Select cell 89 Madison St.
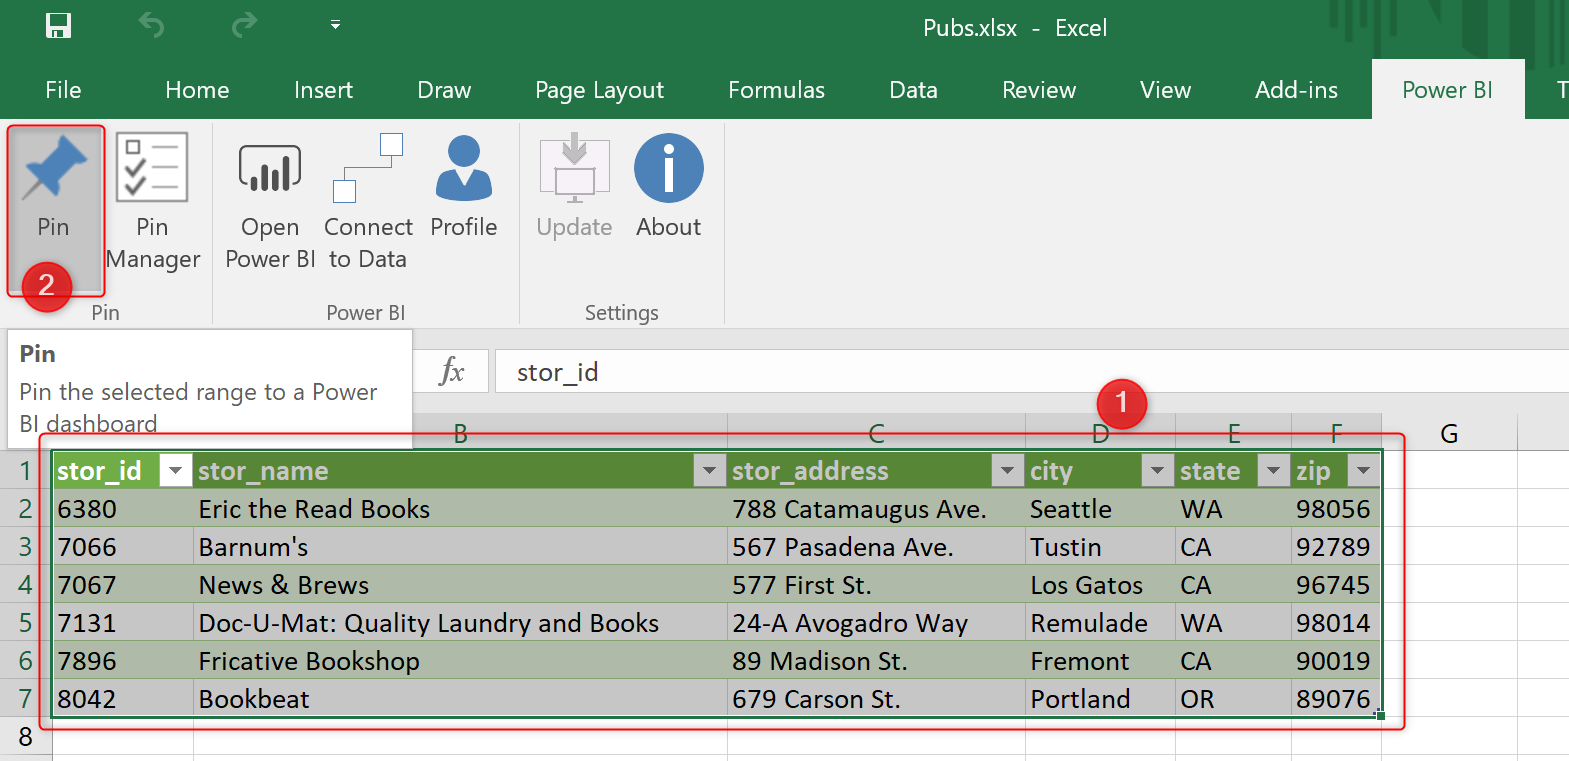1569x761 pixels. pyautogui.click(x=876, y=660)
